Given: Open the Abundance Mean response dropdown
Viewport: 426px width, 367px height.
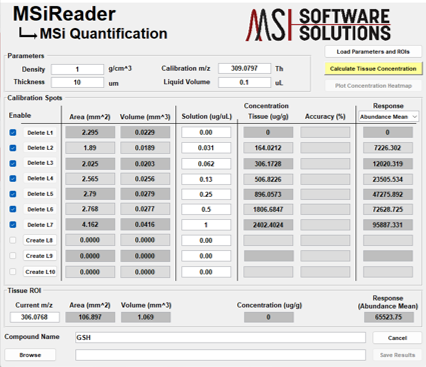Looking at the screenshot, I should (389, 117).
